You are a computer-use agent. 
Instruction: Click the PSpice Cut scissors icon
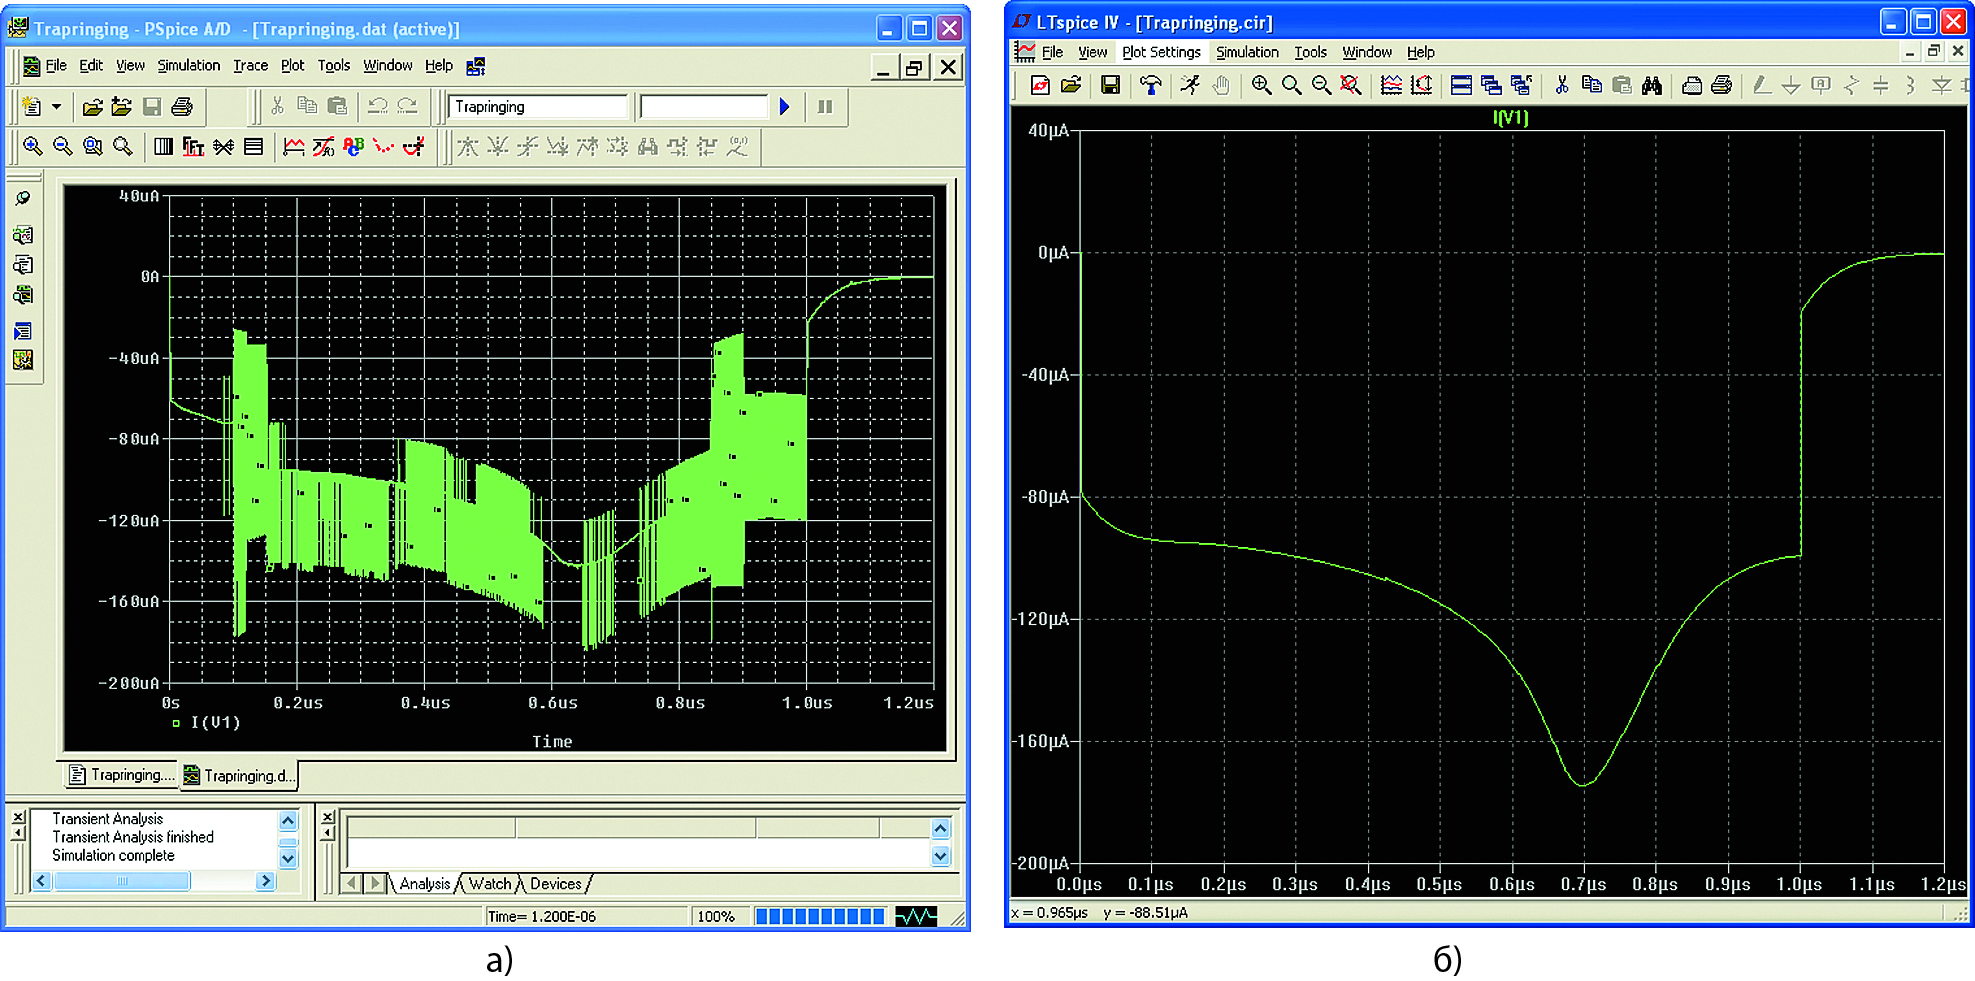click(x=277, y=106)
